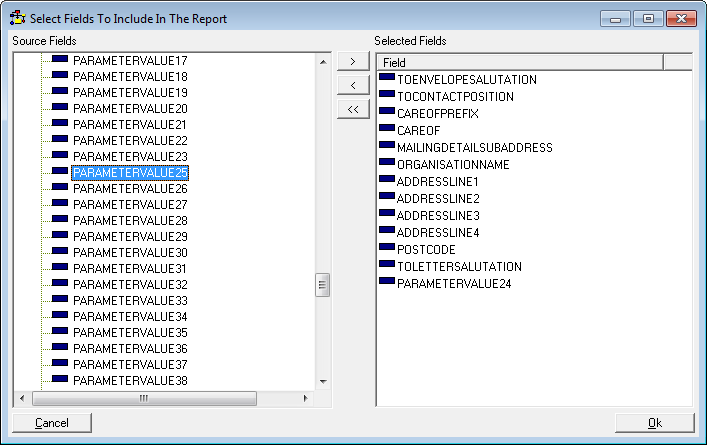This screenshot has height=445, width=707.
Task: Click the icon next to ADDRESSLINE3
Action: (387, 213)
